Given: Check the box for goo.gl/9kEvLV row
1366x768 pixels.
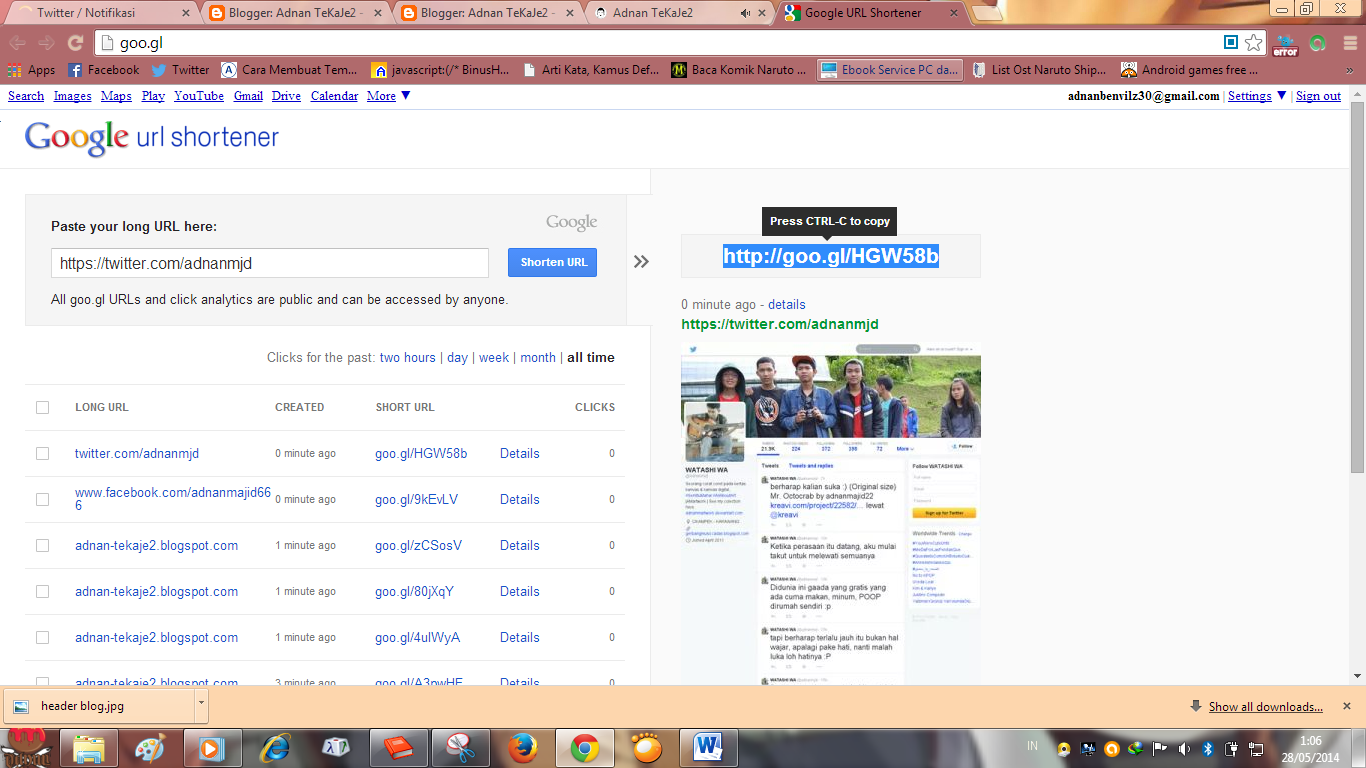Looking at the screenshot, I should (42, 499).
